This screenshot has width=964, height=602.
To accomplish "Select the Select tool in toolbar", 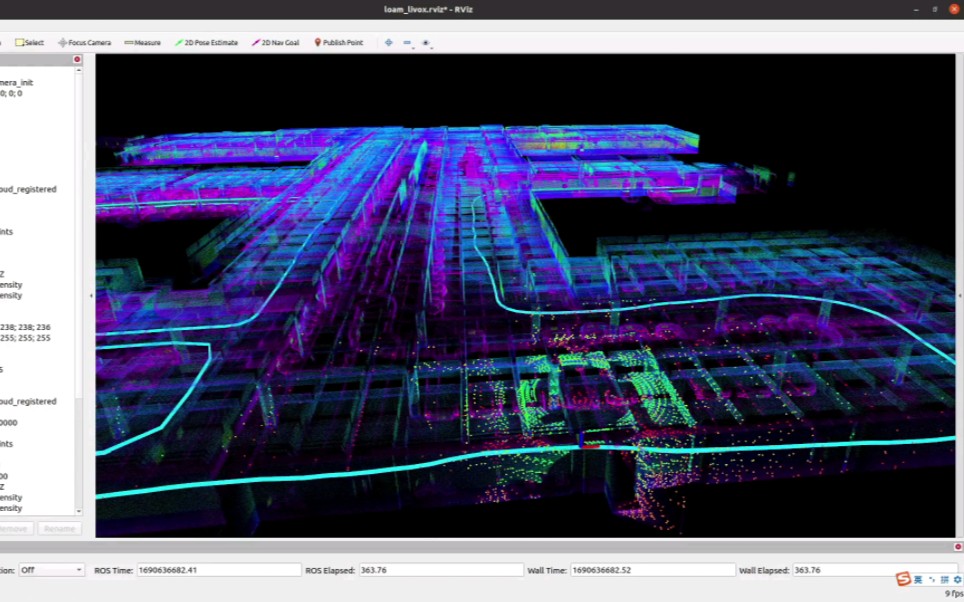I will (x=30, y=43).
